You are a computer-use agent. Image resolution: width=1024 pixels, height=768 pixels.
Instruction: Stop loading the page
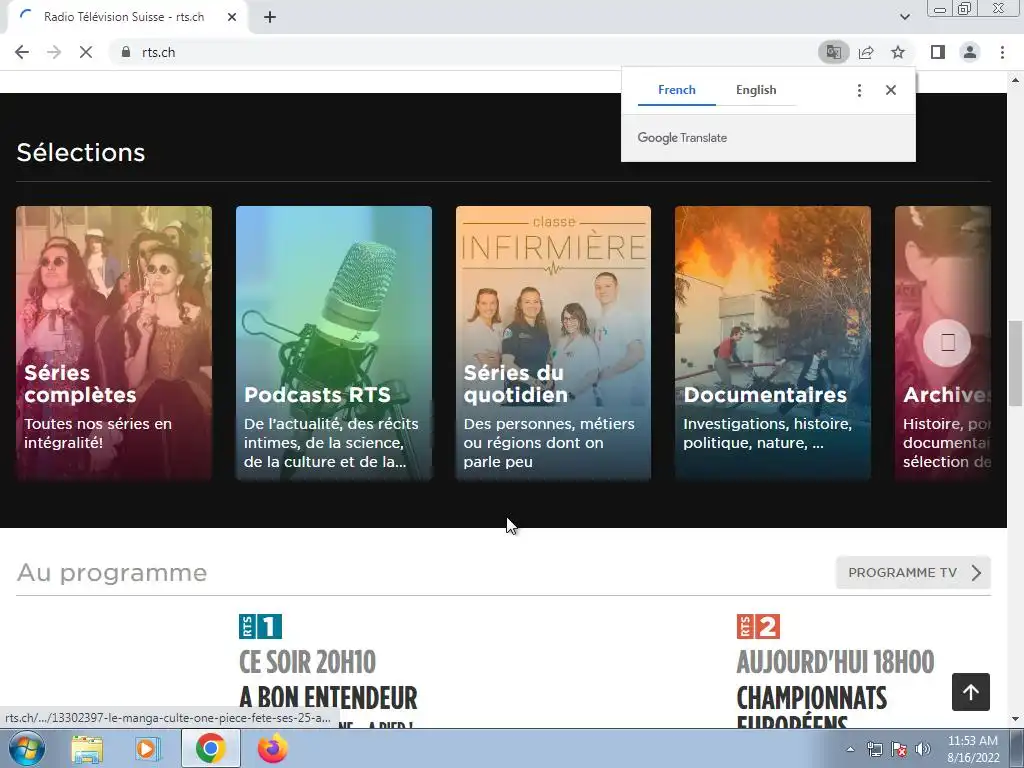pos(86,52)
